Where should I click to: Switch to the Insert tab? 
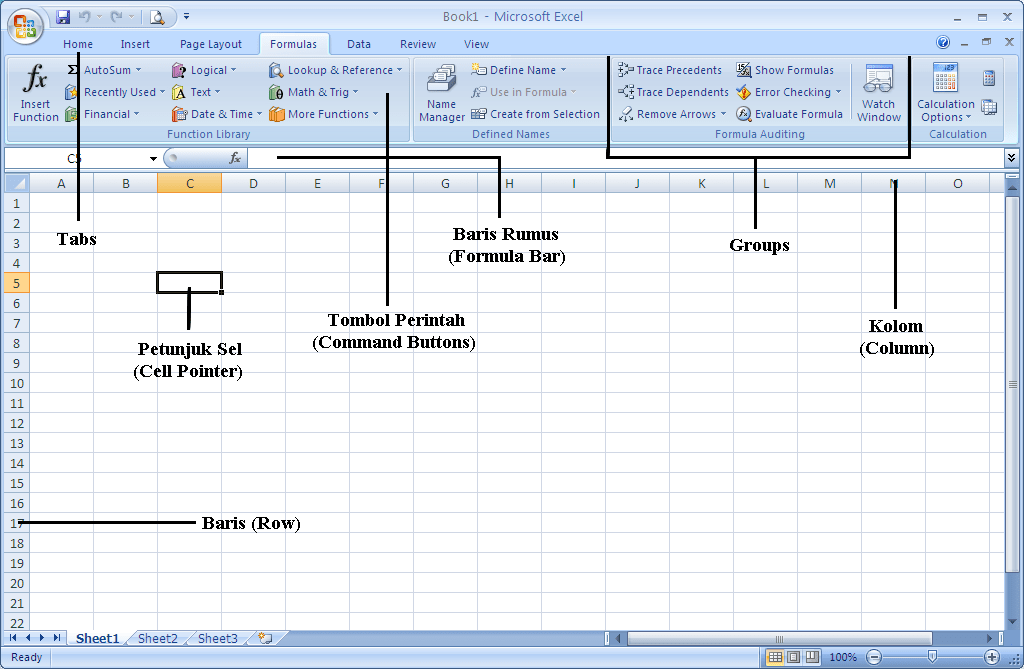pos(135,44)
